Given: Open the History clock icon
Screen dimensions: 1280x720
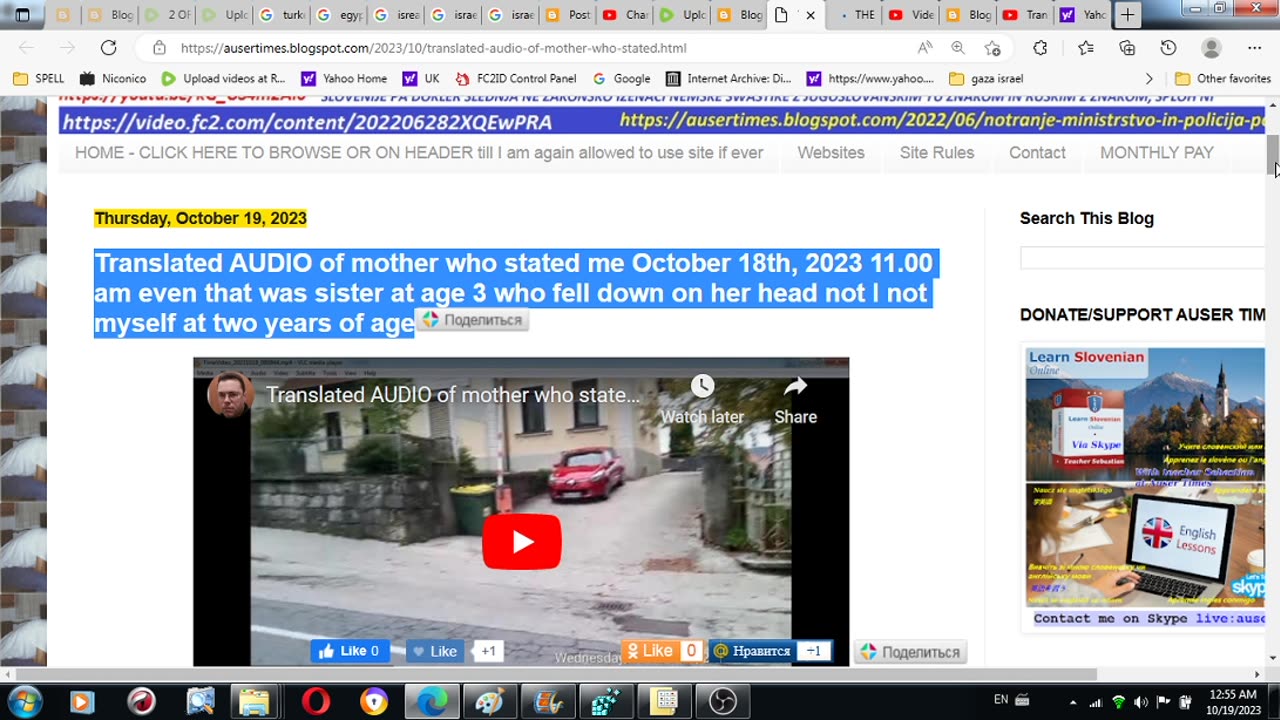Looking at the screenshot, I should point(1168,47).
